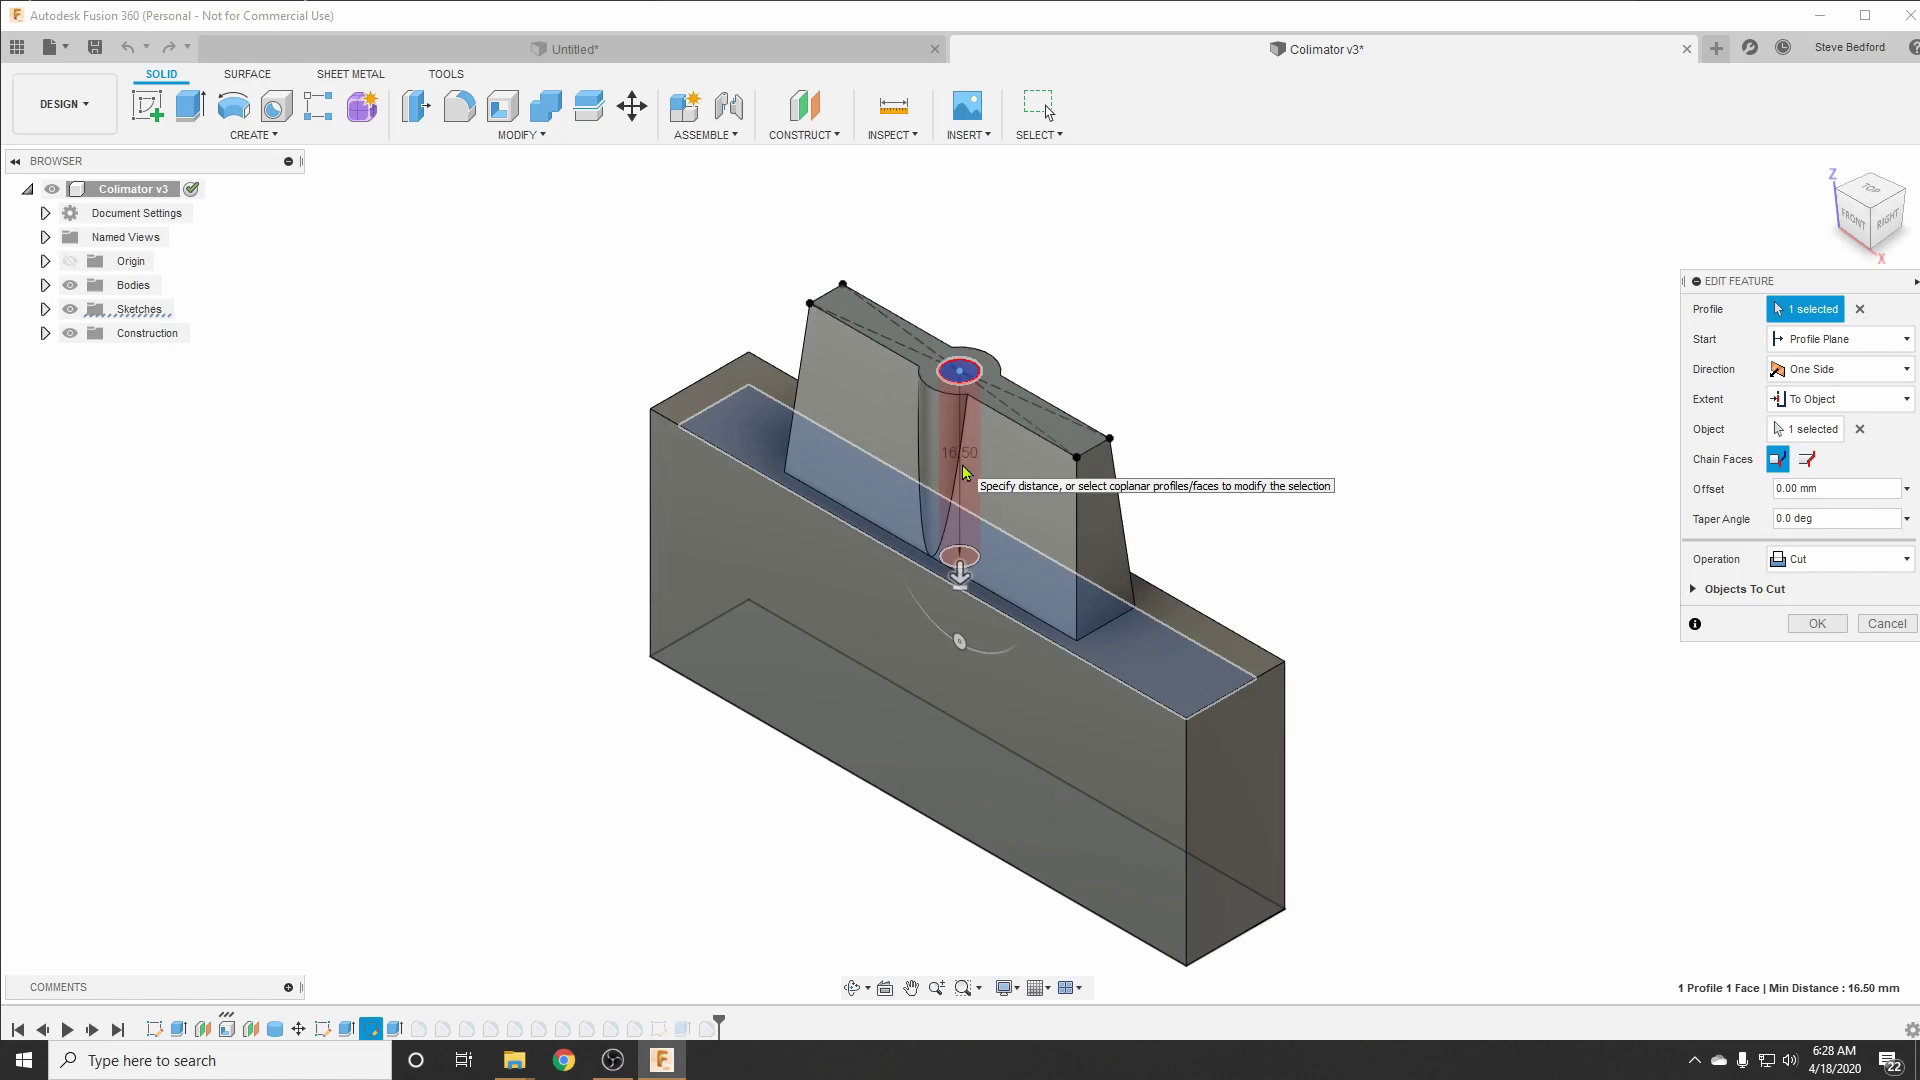1920x1080 pixels.
Task: Open the Start dropdown Profile Plane
Action: 1841,339
